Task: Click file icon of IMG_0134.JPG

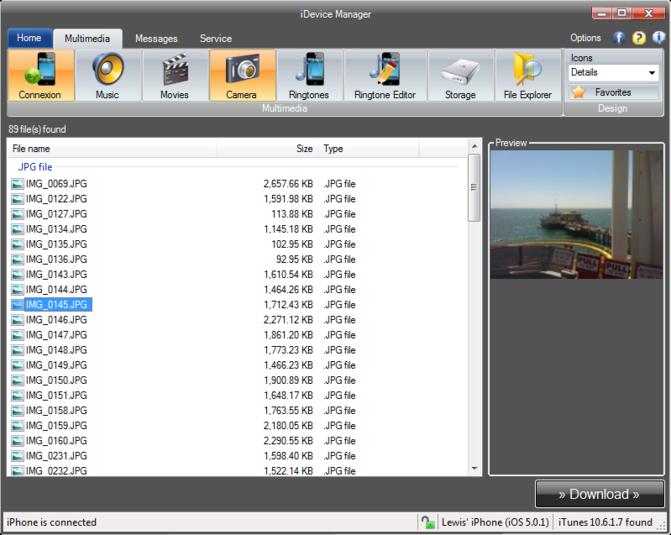Action: tap(18, 229)
